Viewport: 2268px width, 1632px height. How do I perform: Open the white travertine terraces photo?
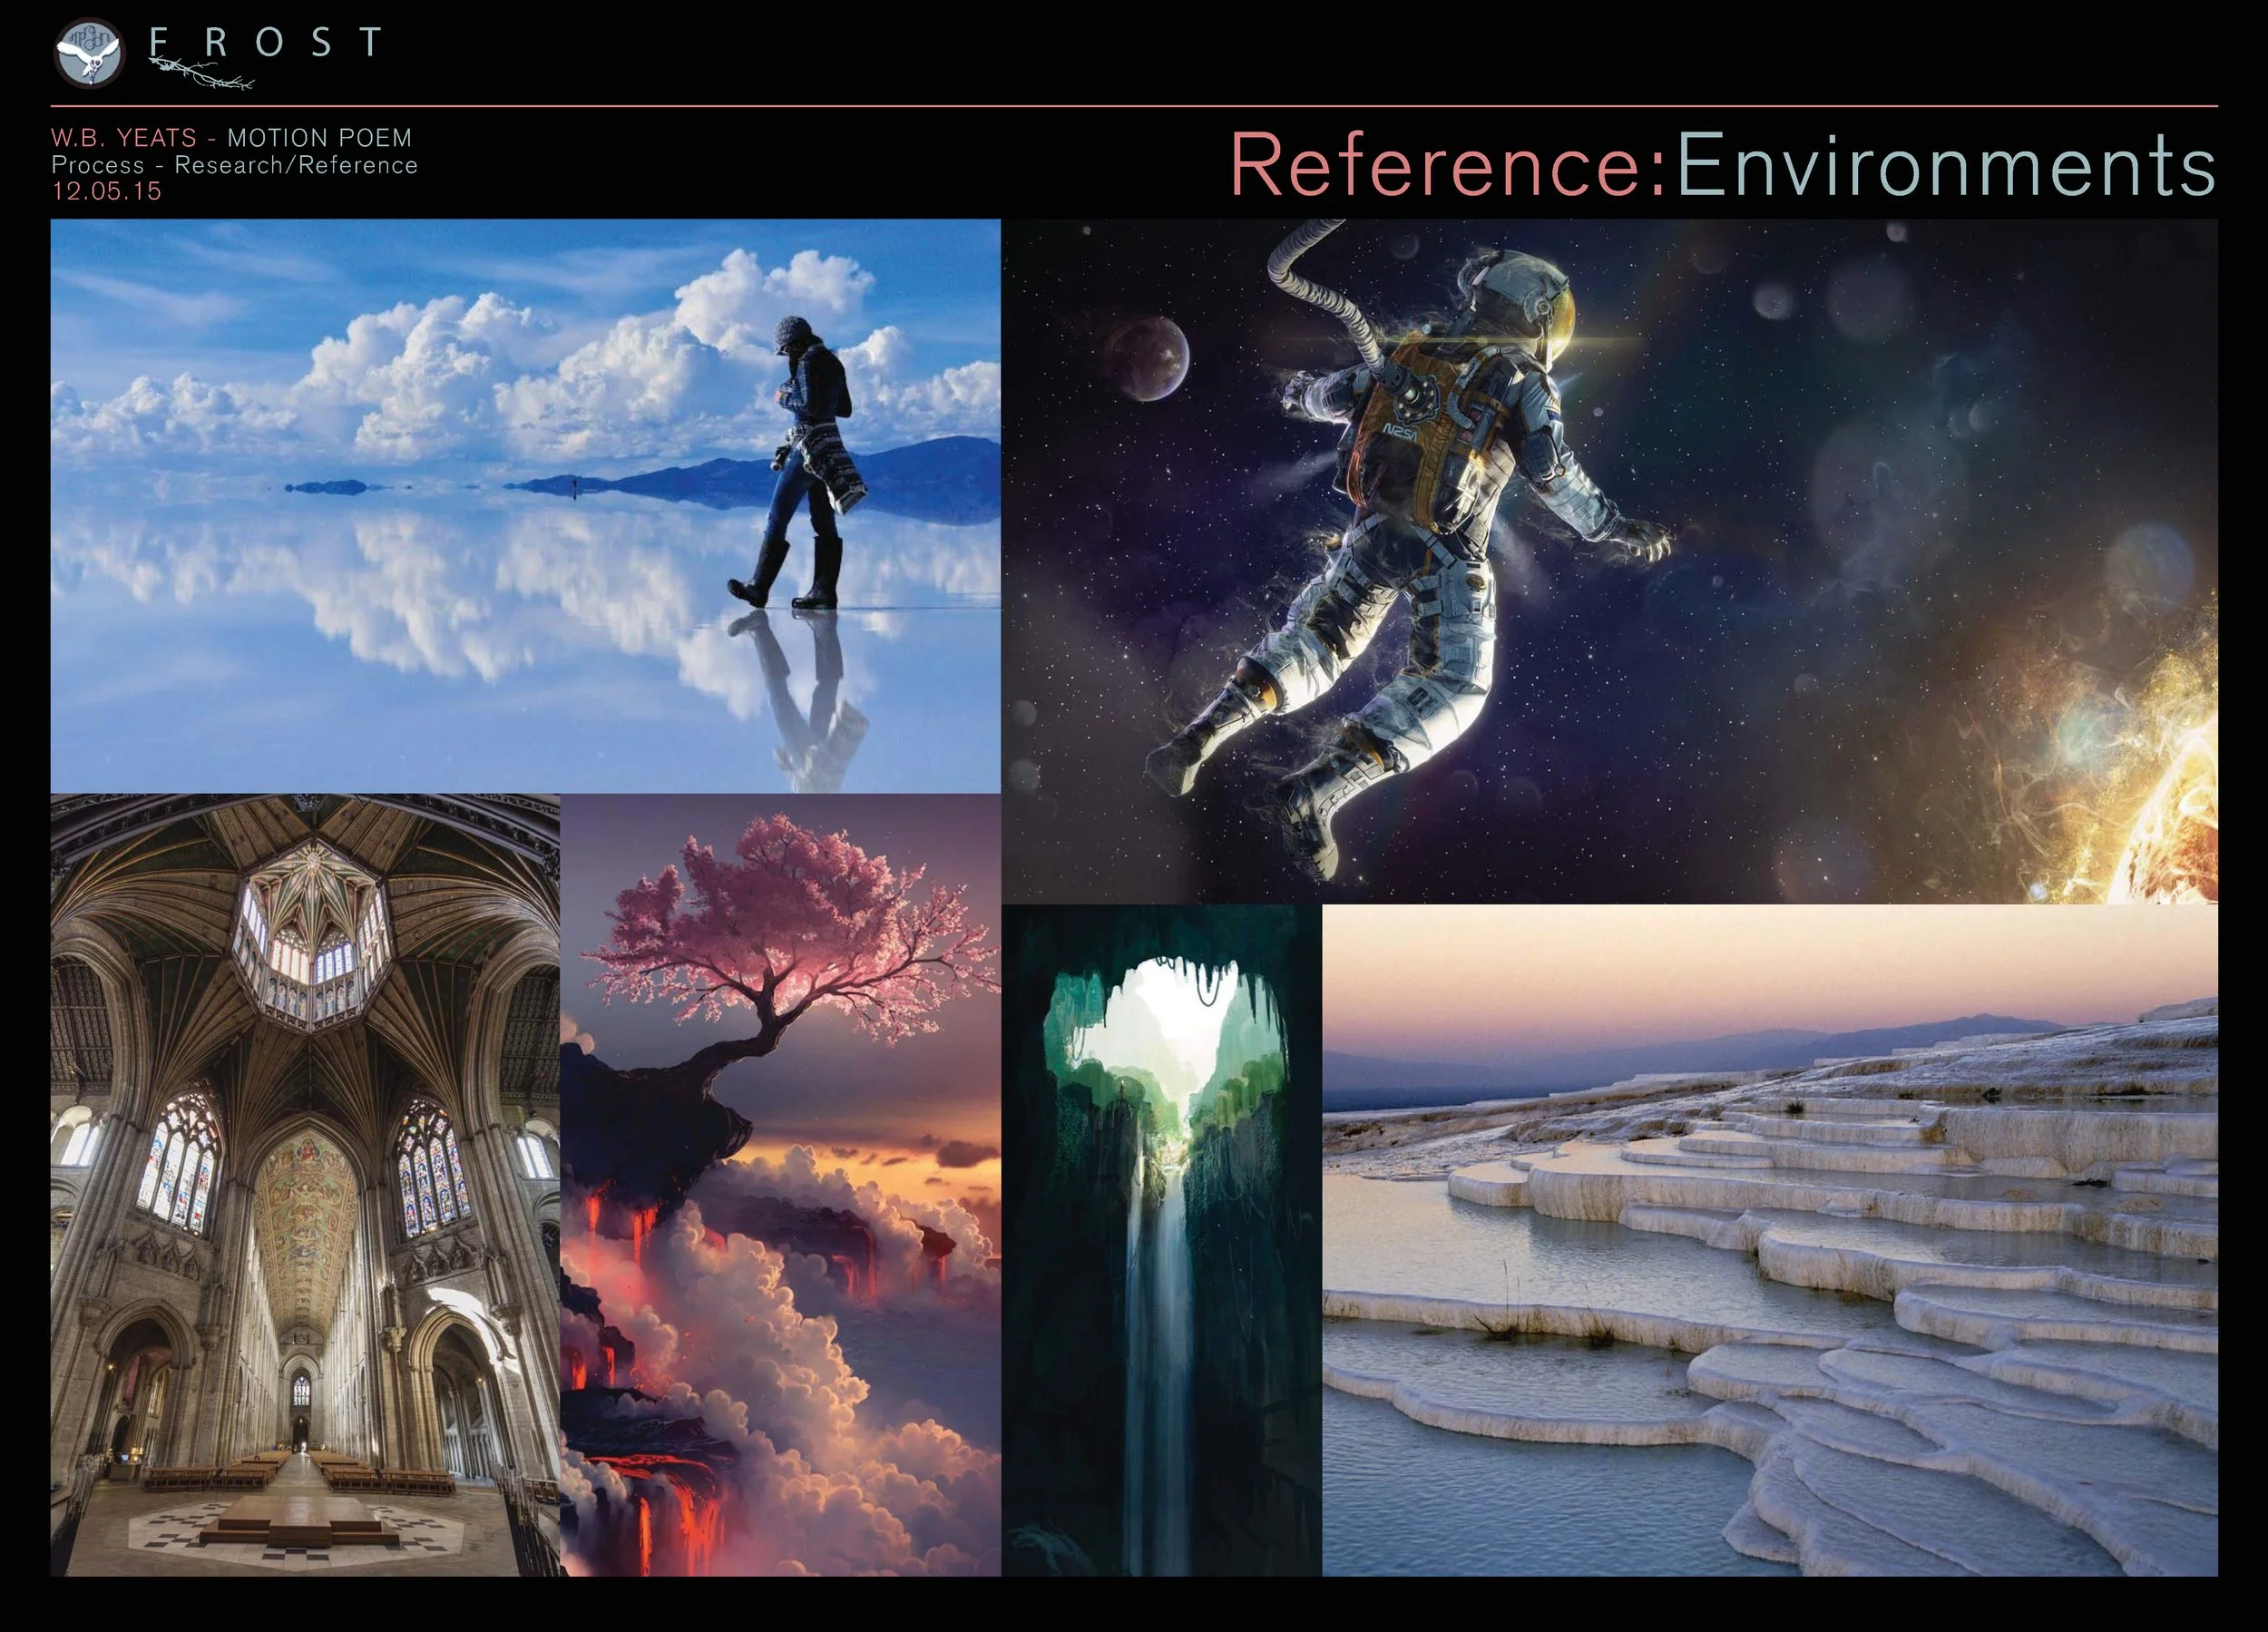(x=1769, y=1240)
